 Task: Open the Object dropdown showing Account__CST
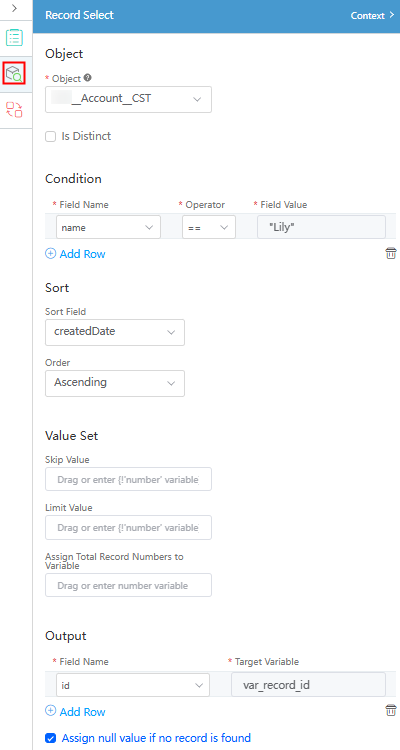(x=128, y=99)
